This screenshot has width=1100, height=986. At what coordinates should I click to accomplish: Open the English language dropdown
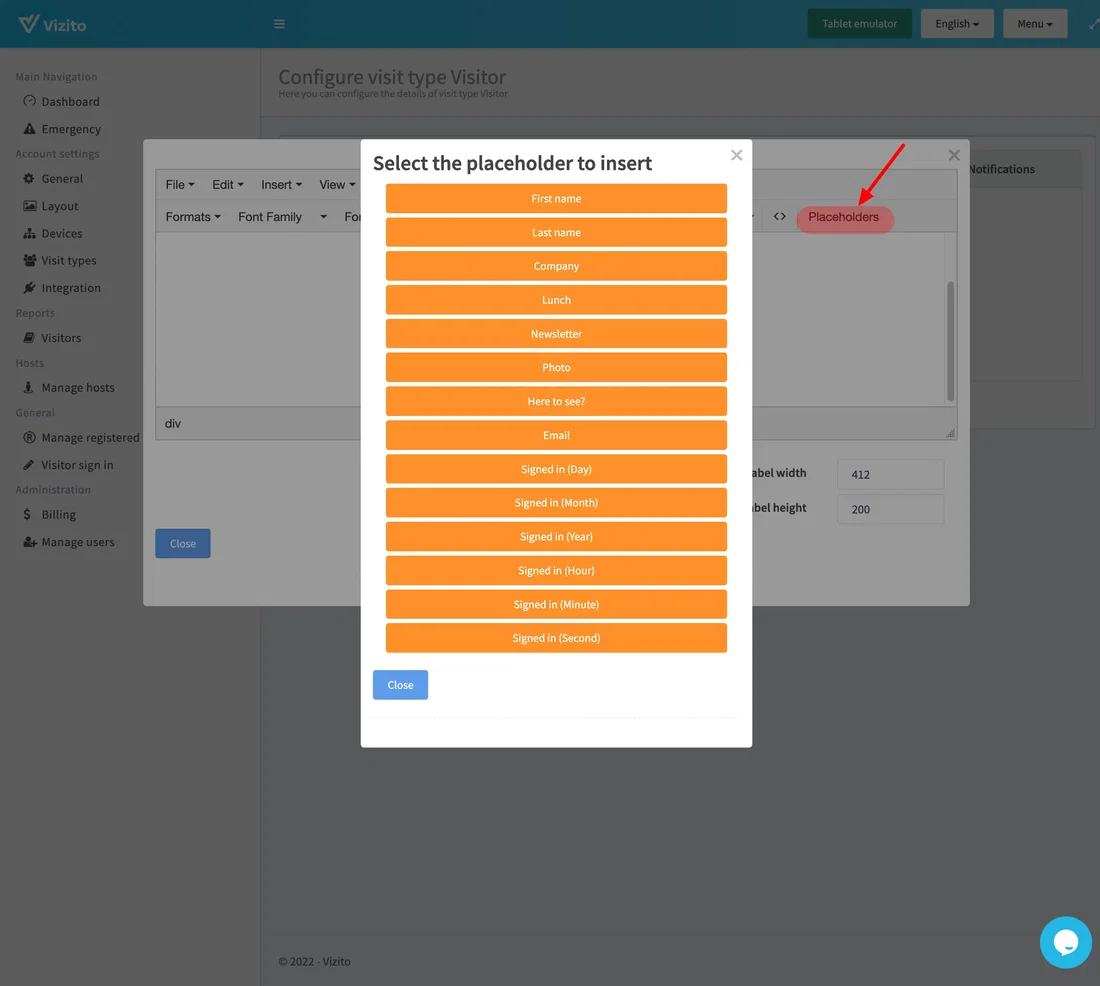click(956, 23)
